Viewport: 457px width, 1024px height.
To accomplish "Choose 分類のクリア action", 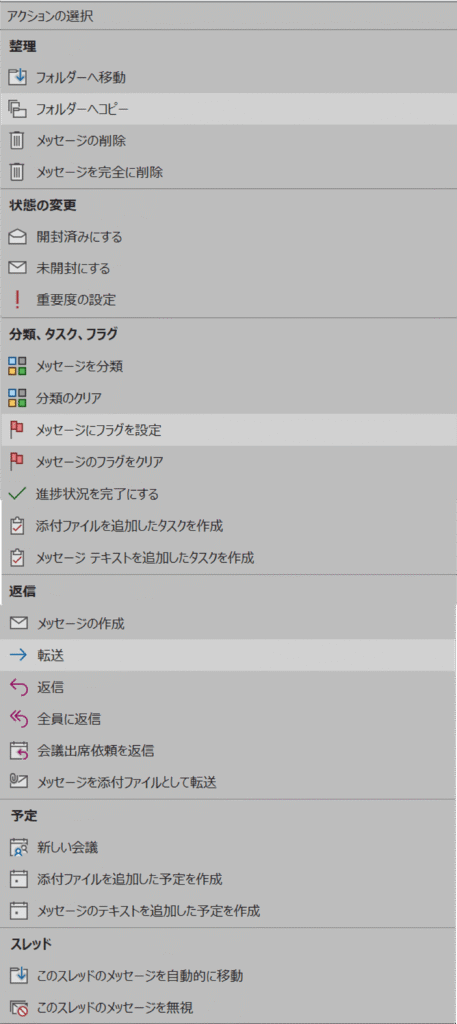I will coord(228,398).
